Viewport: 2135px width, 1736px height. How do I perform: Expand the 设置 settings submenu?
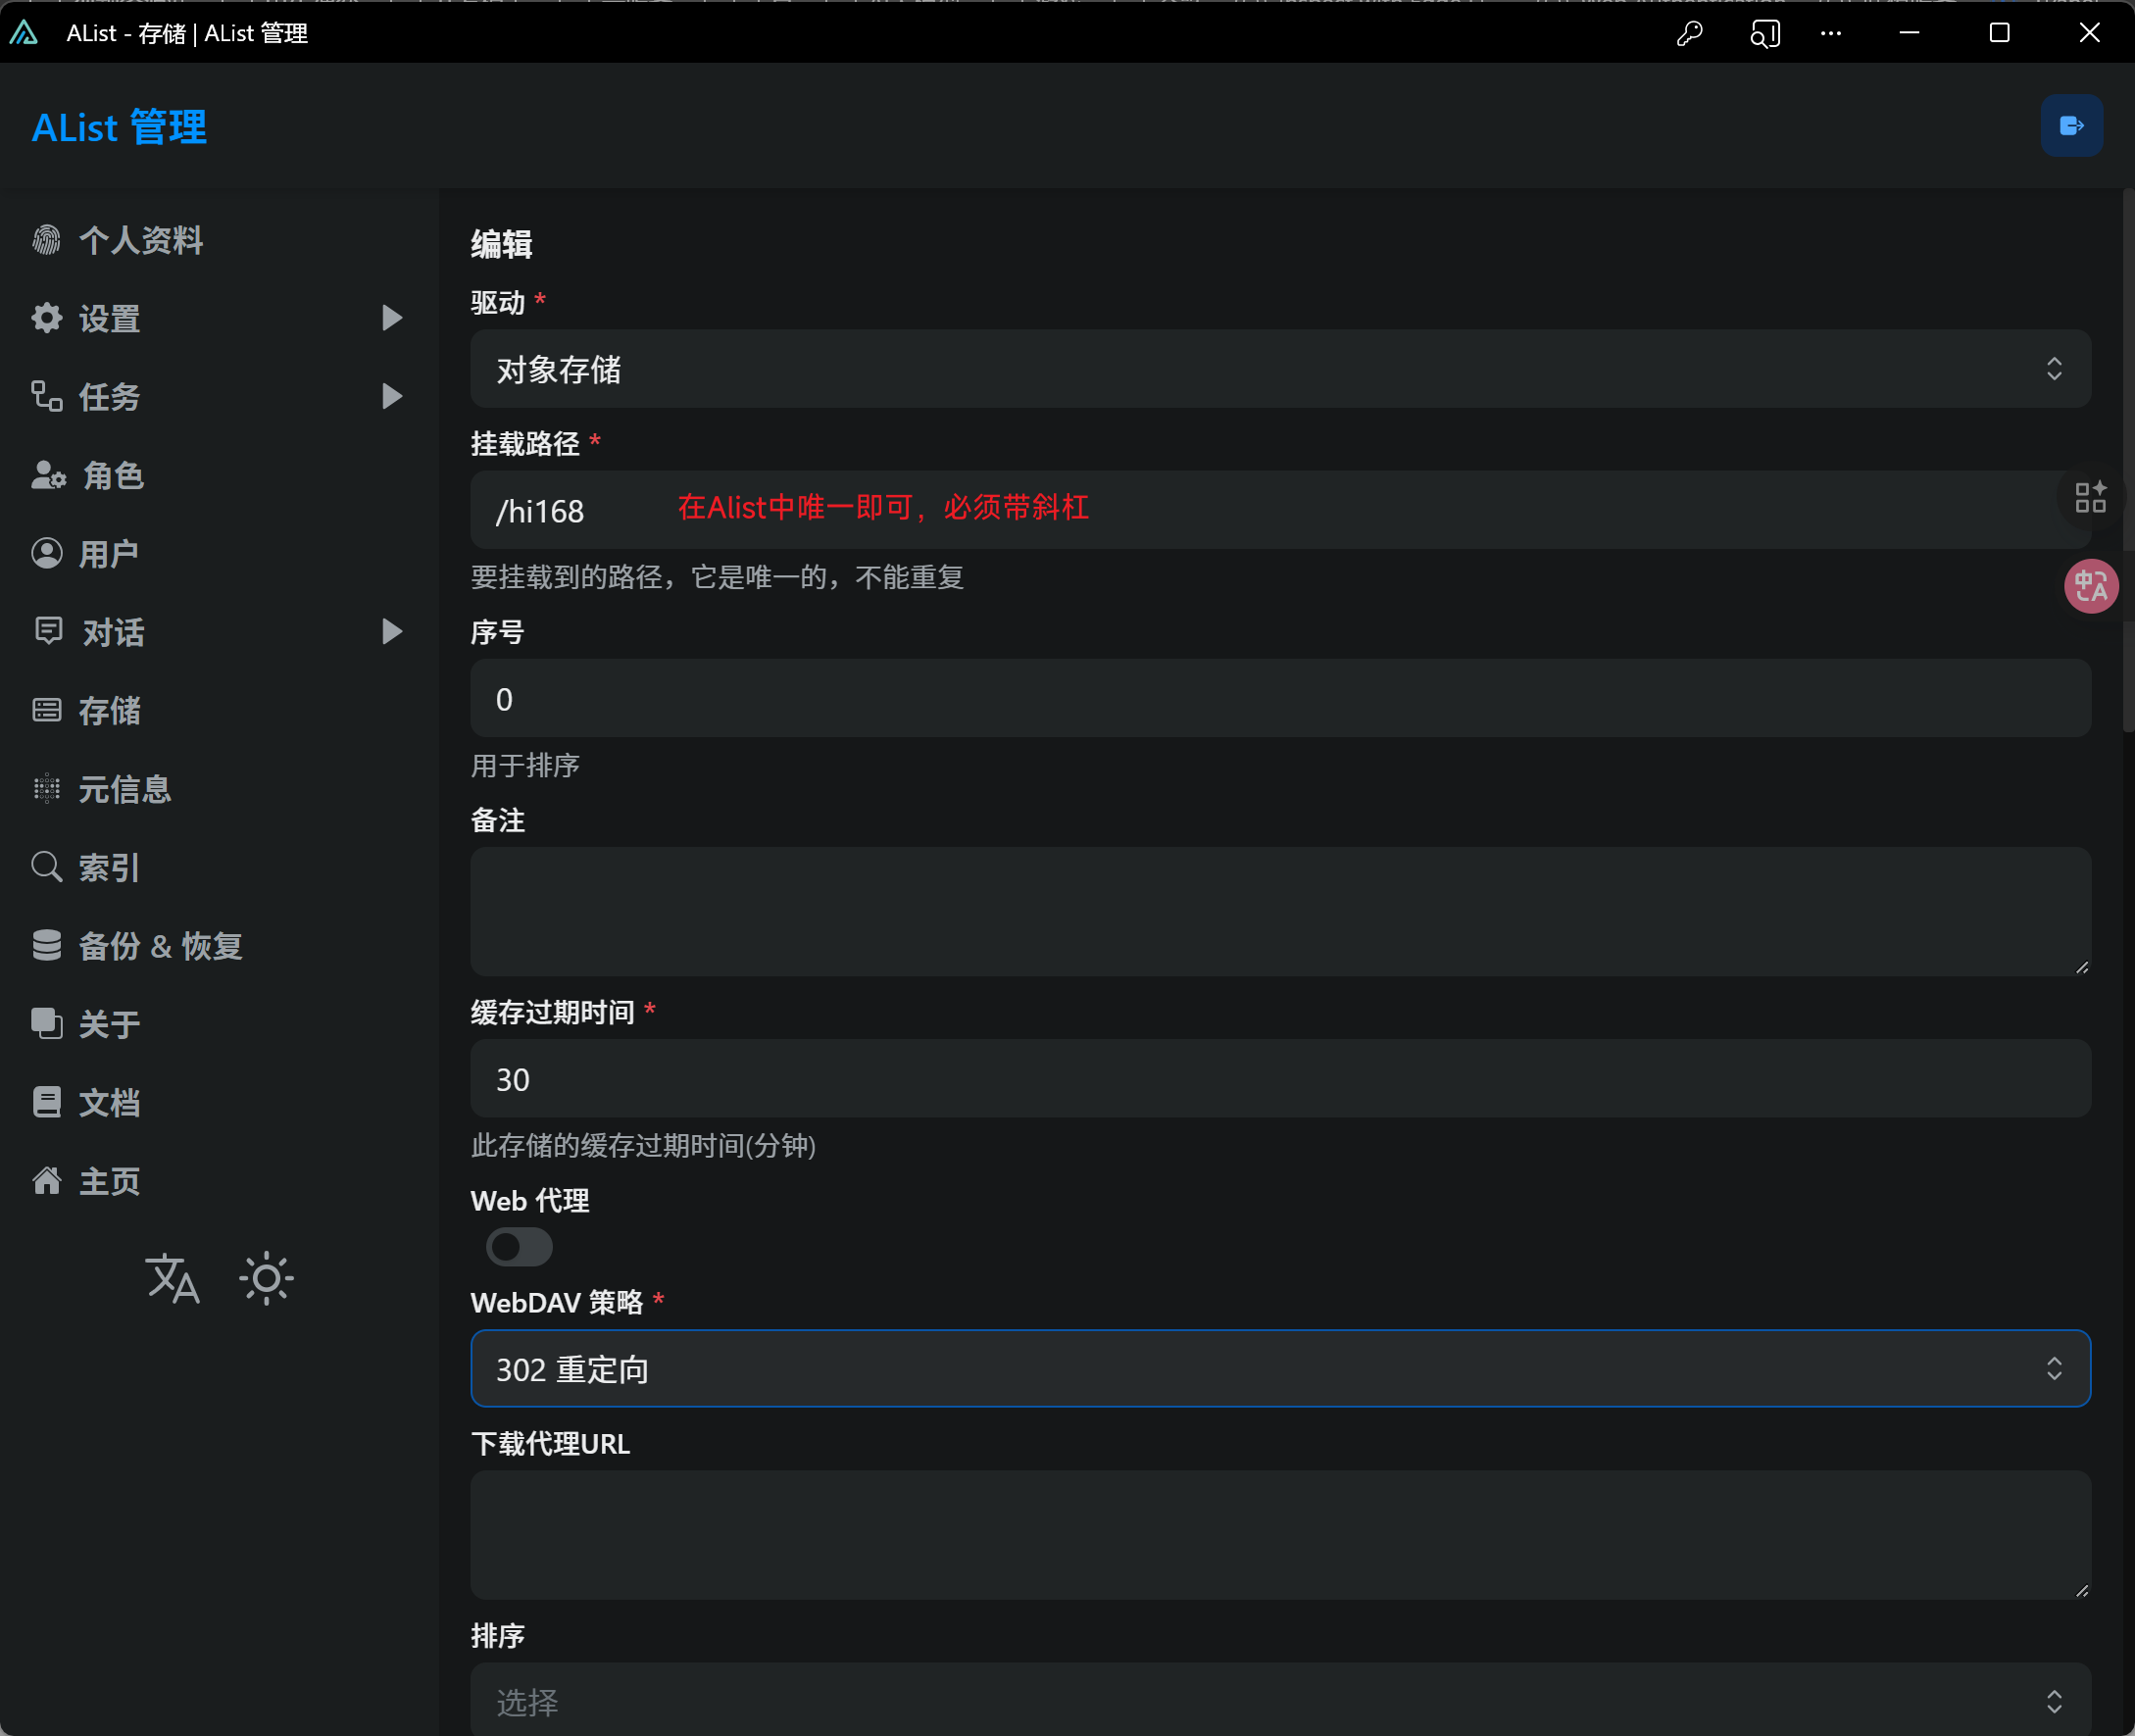pos(110,318)
